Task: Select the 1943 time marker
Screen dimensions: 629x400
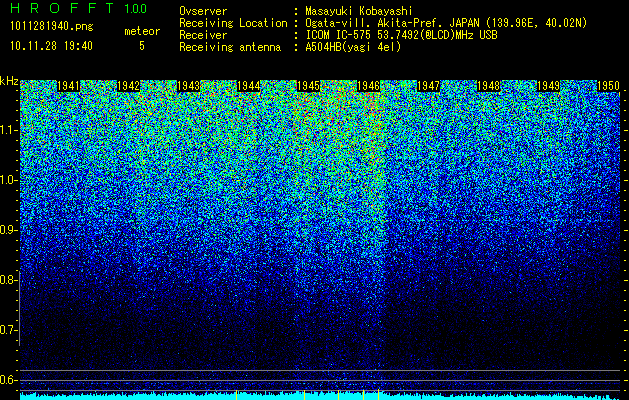Action: click(189, 86)
